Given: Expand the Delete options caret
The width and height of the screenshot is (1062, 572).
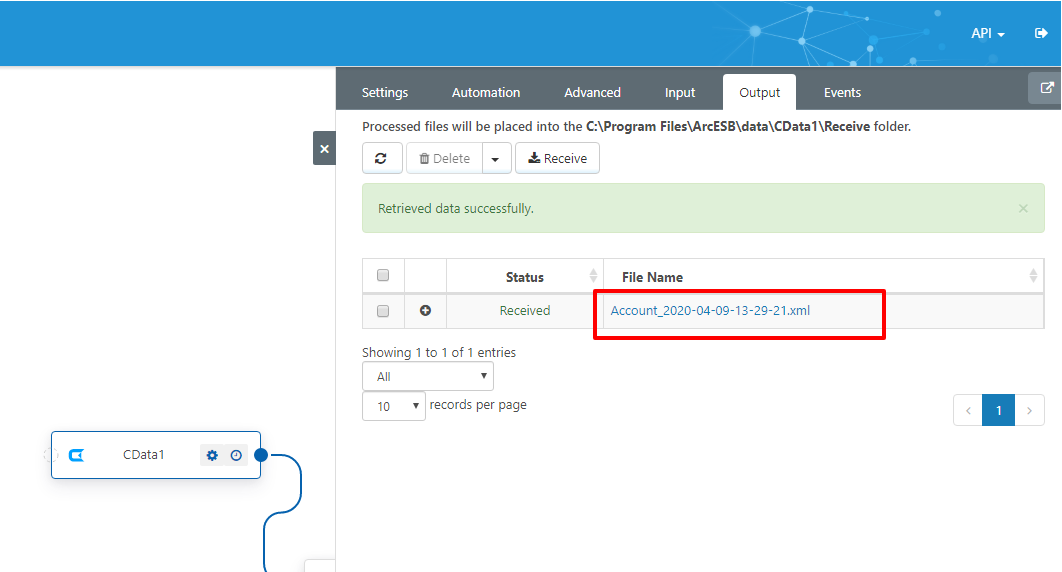Looking at the screenshot, I should pyautogui.click(x=496, y=158).
